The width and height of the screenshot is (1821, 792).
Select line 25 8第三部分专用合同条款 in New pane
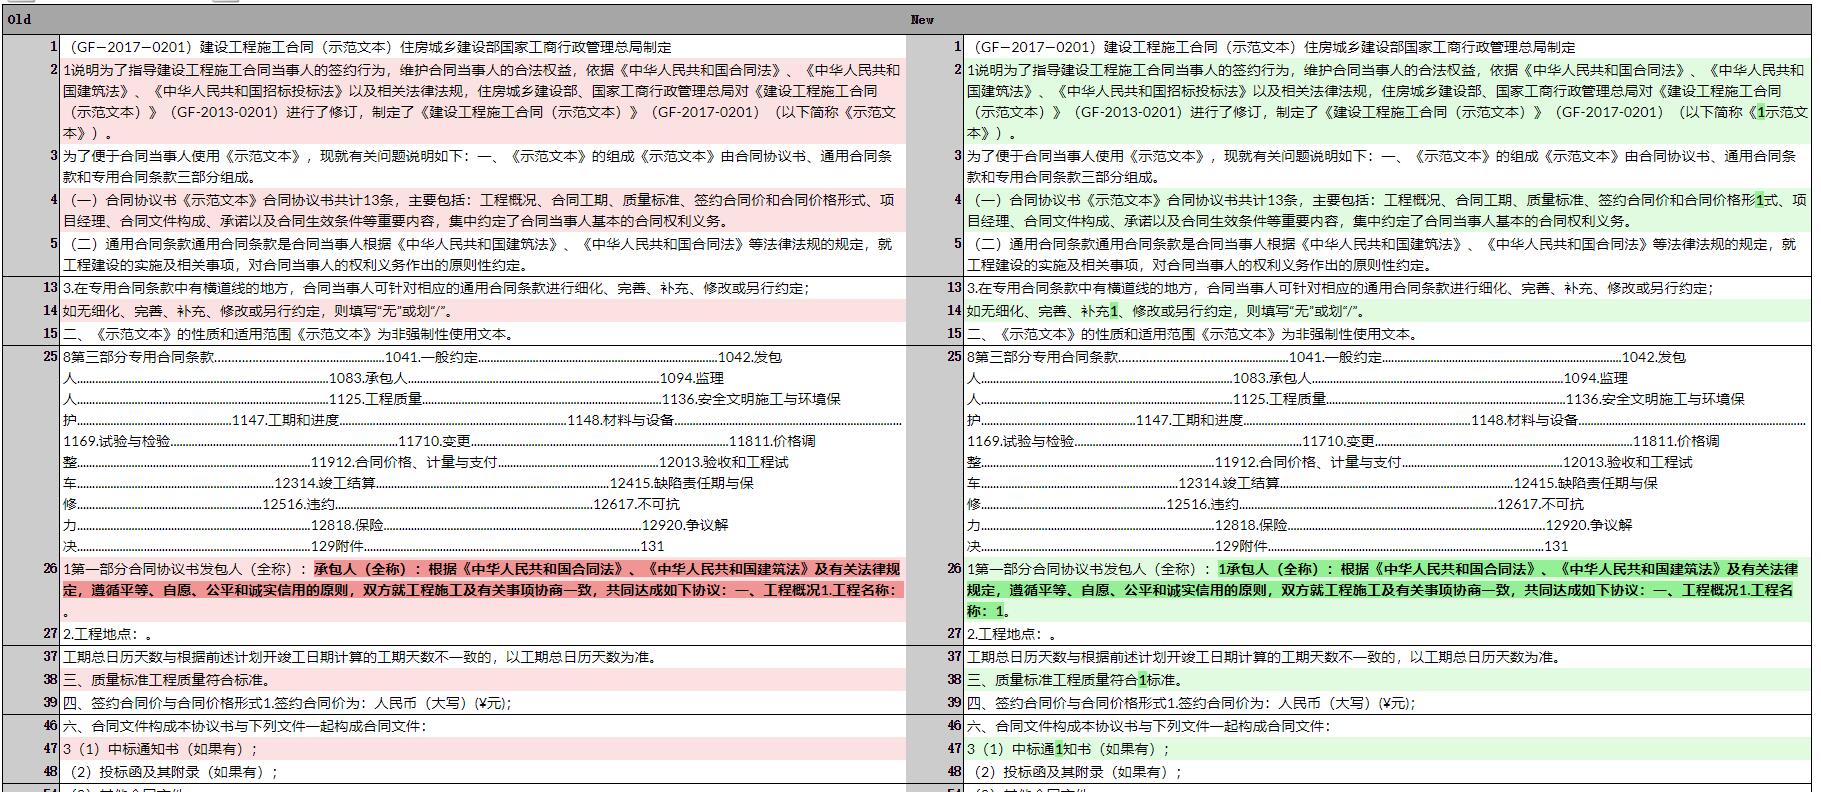click(1388, 451)
